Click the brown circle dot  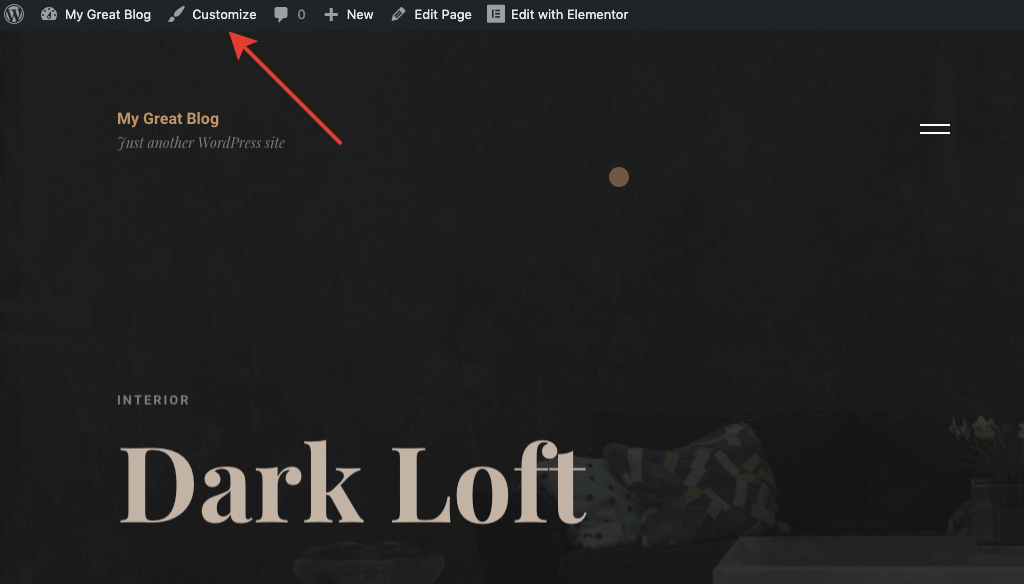[x=619, y=177]
